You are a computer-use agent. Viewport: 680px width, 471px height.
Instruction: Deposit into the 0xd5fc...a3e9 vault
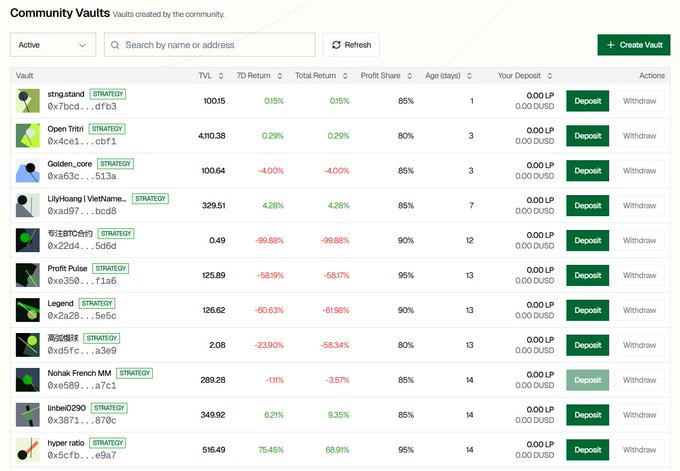pyautogui.click(x=588, y=345)
